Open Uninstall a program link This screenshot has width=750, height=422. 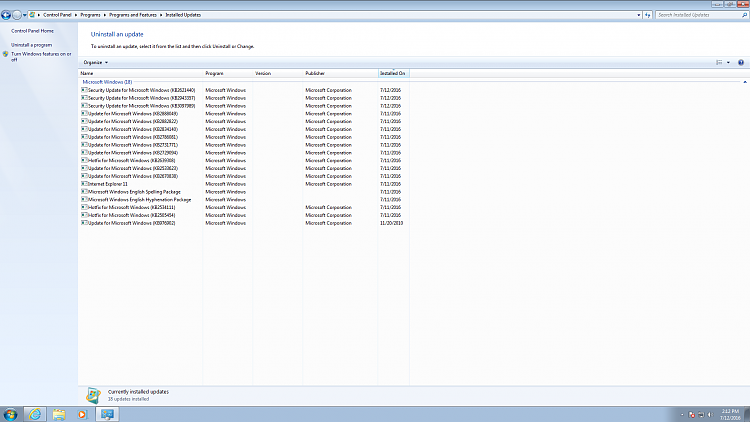tap(32, 44)
